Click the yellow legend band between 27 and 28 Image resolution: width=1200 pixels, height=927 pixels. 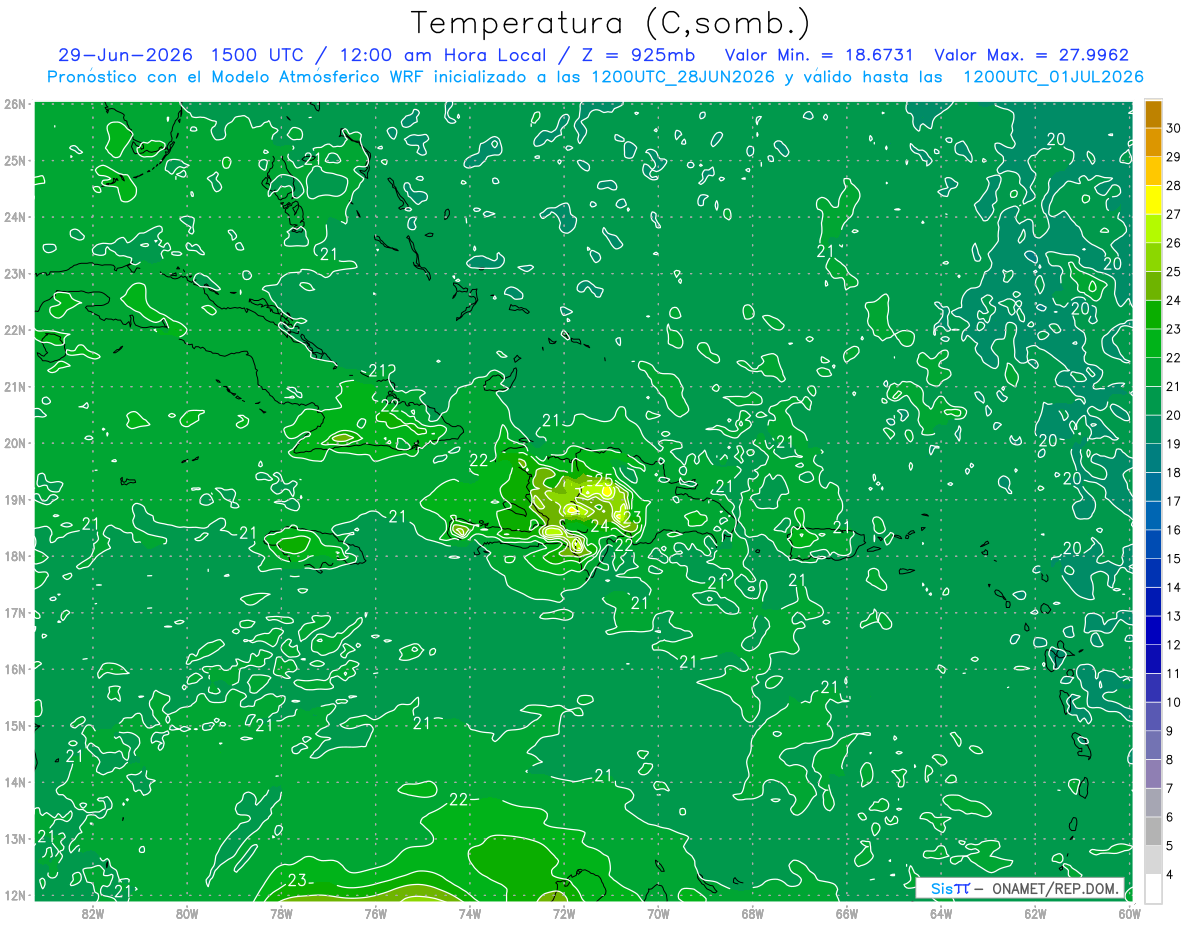point(1153,200)
